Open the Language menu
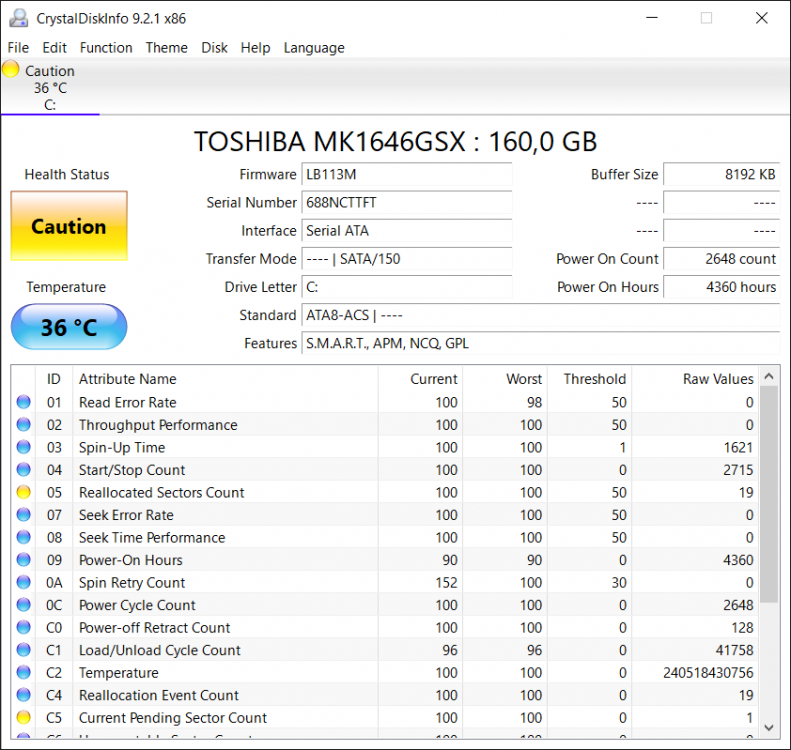Viewport: 791px width, 750px height. pos(313,48)
